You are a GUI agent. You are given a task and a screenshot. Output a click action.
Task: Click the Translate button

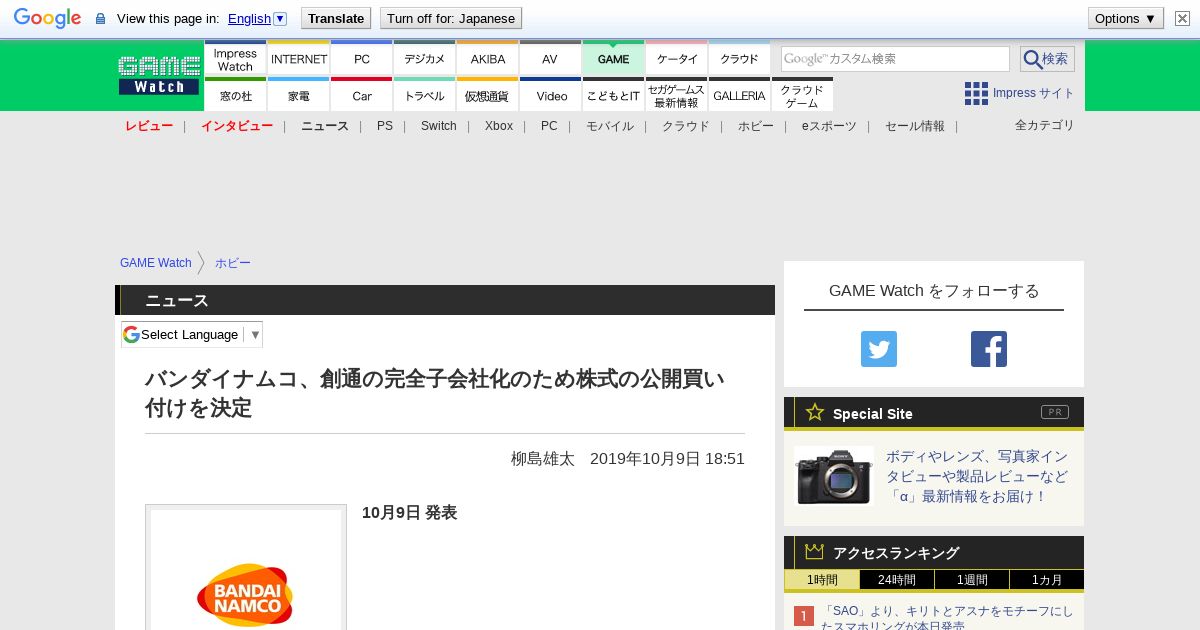click(336, 18)
